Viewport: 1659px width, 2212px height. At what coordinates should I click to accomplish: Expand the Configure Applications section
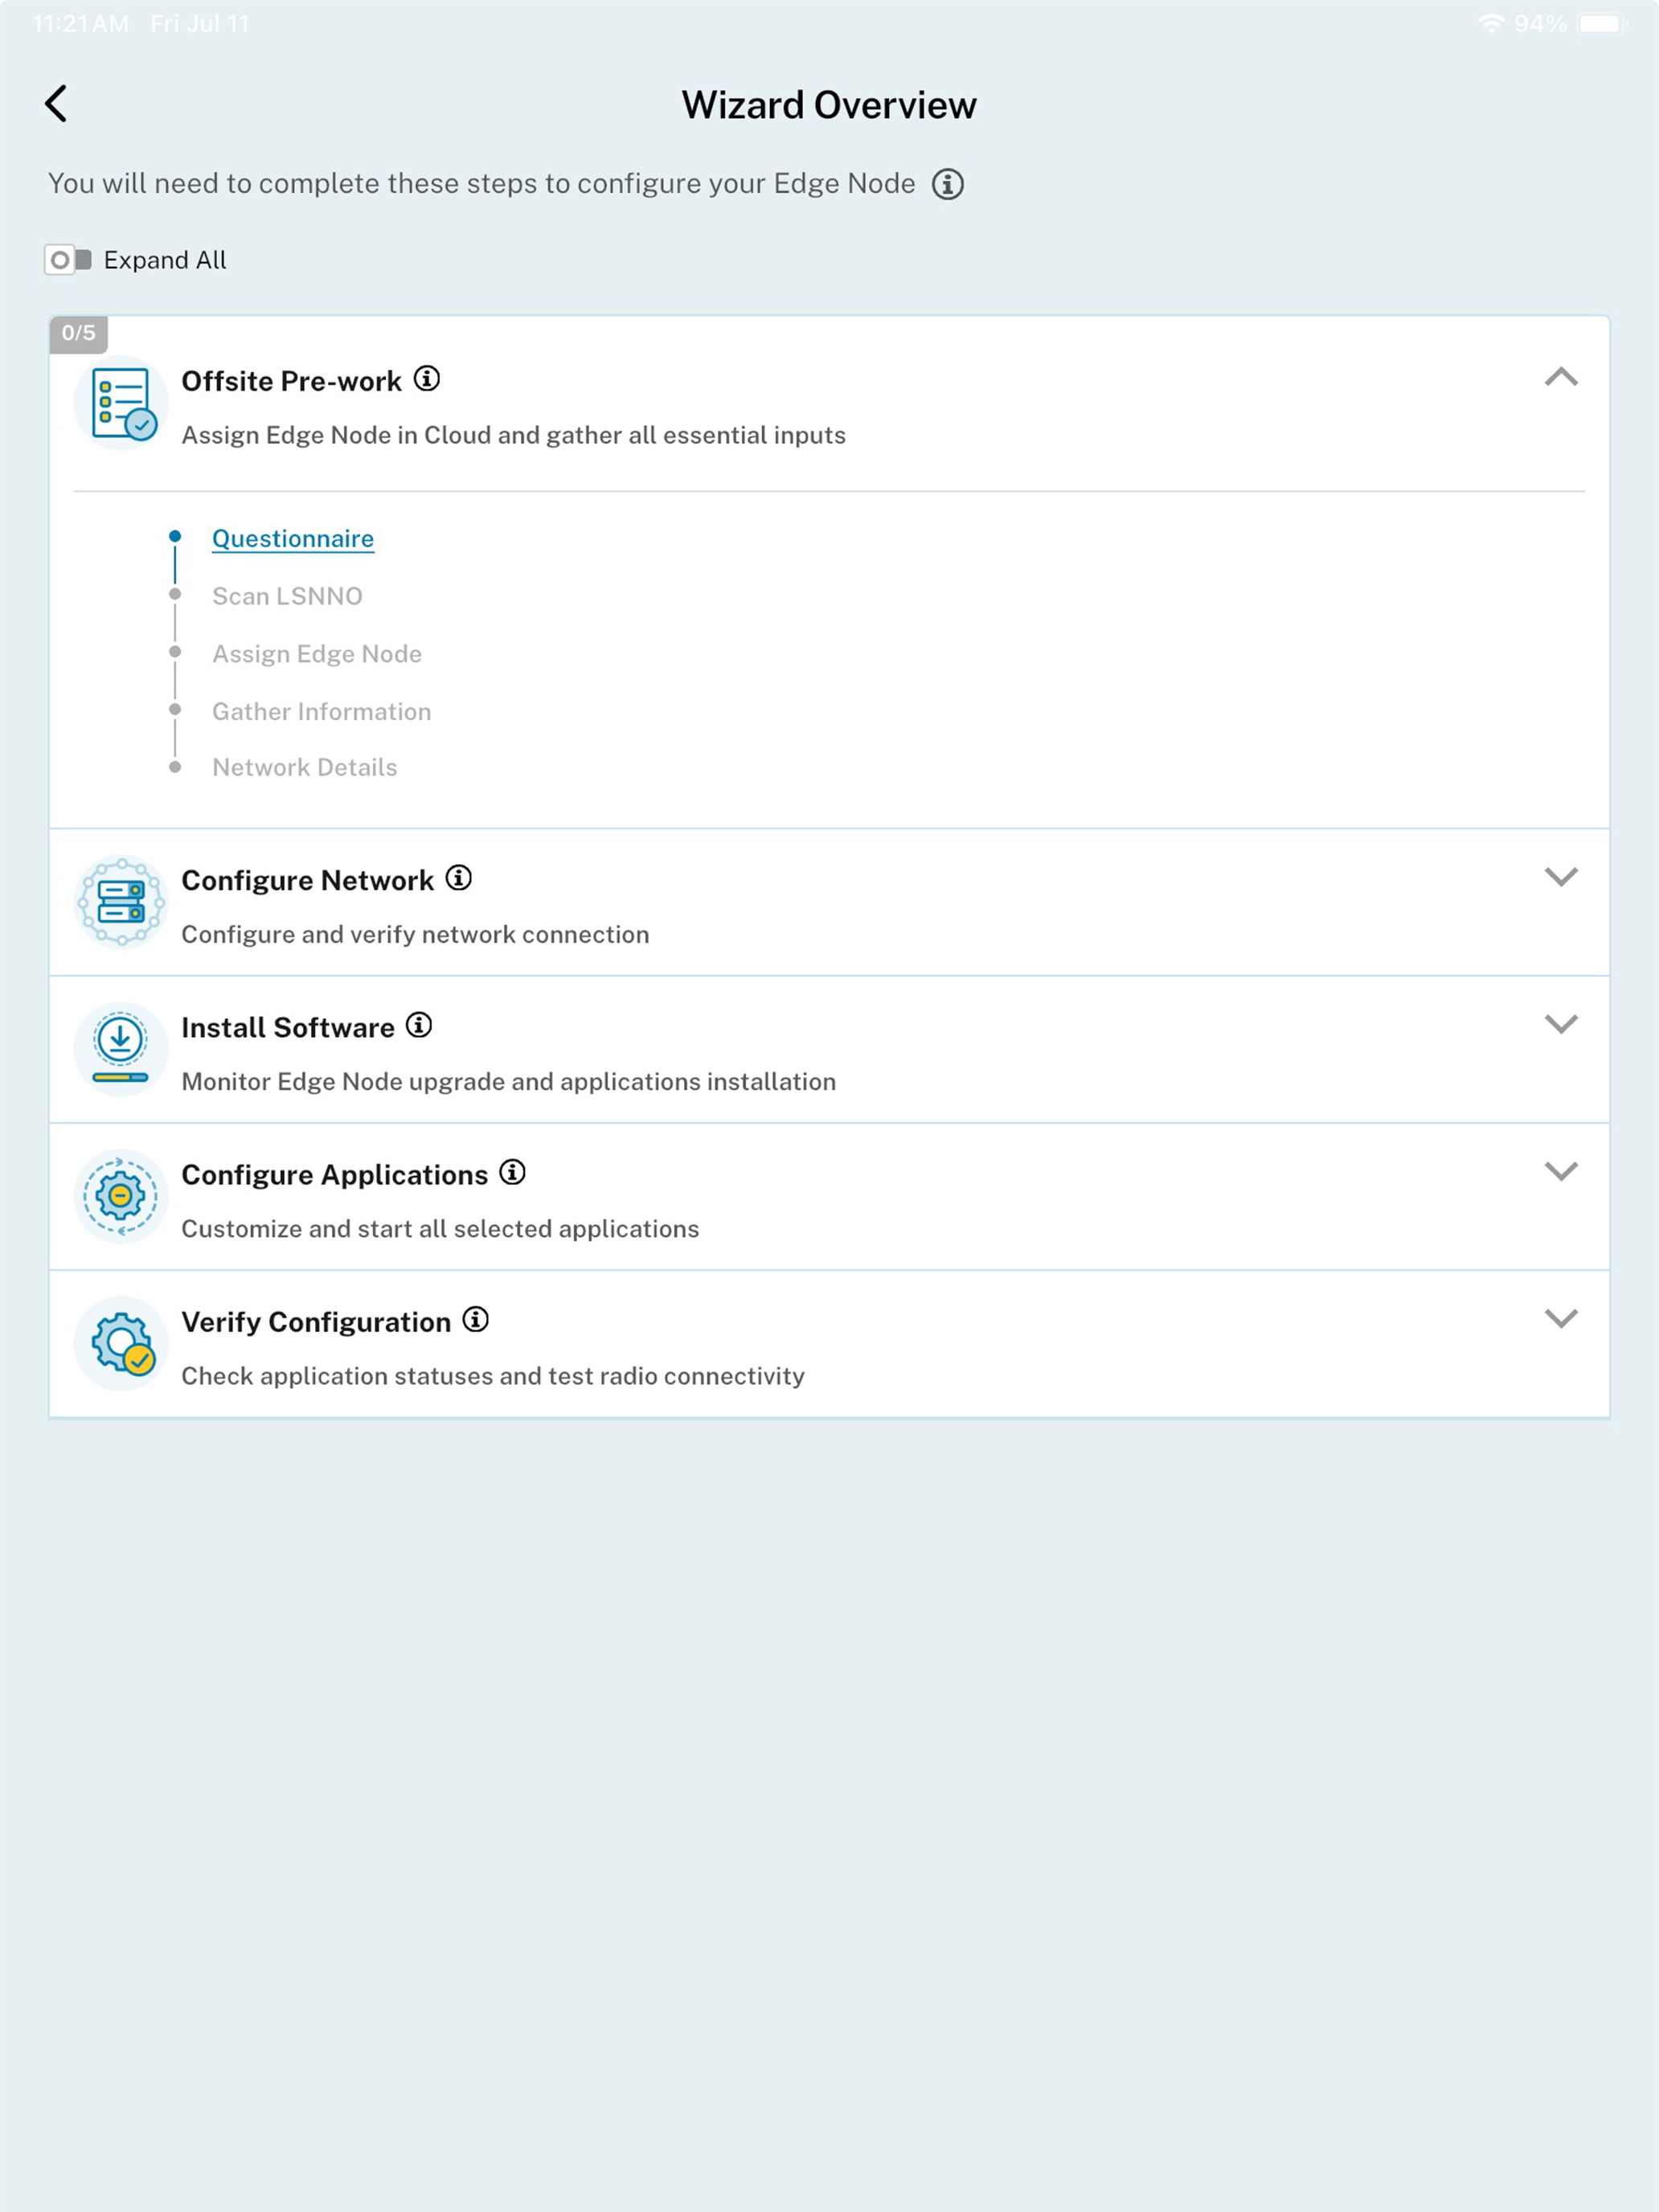coord(1560,1171)
